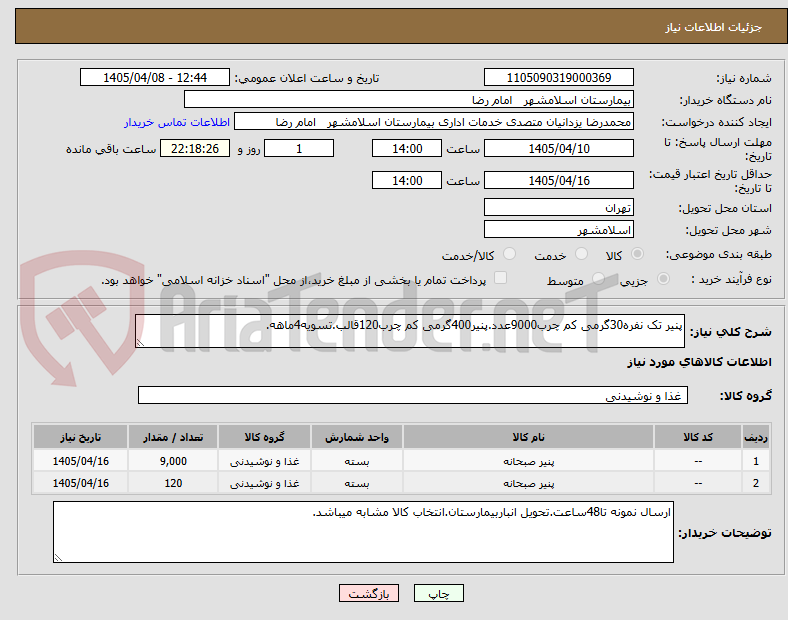Click the تعداد / مقدار column header
Screen dimensions: 788x620
pyautogui.click(x=173, y=437)
